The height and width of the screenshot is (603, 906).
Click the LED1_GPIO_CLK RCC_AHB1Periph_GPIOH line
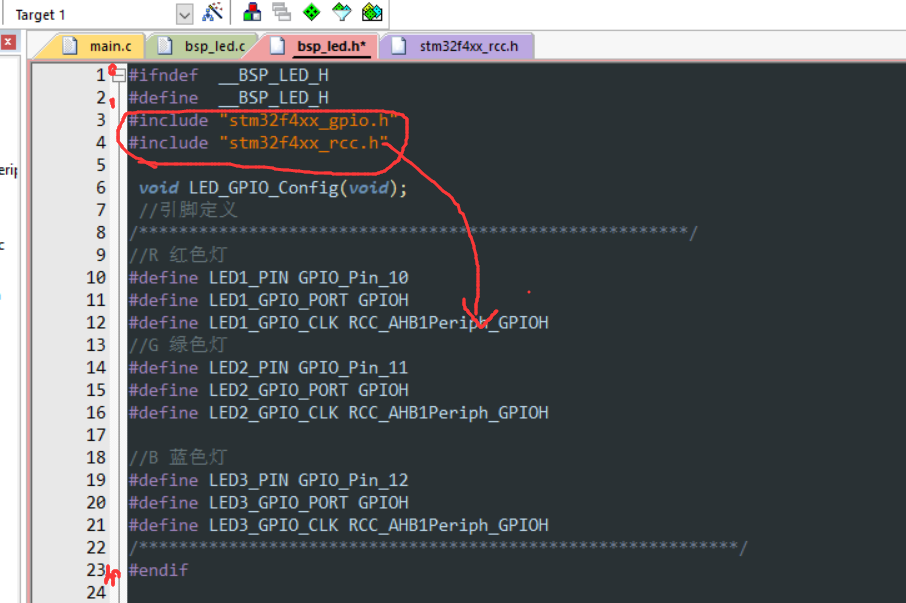pyautogui.click(x=338, y=323)
